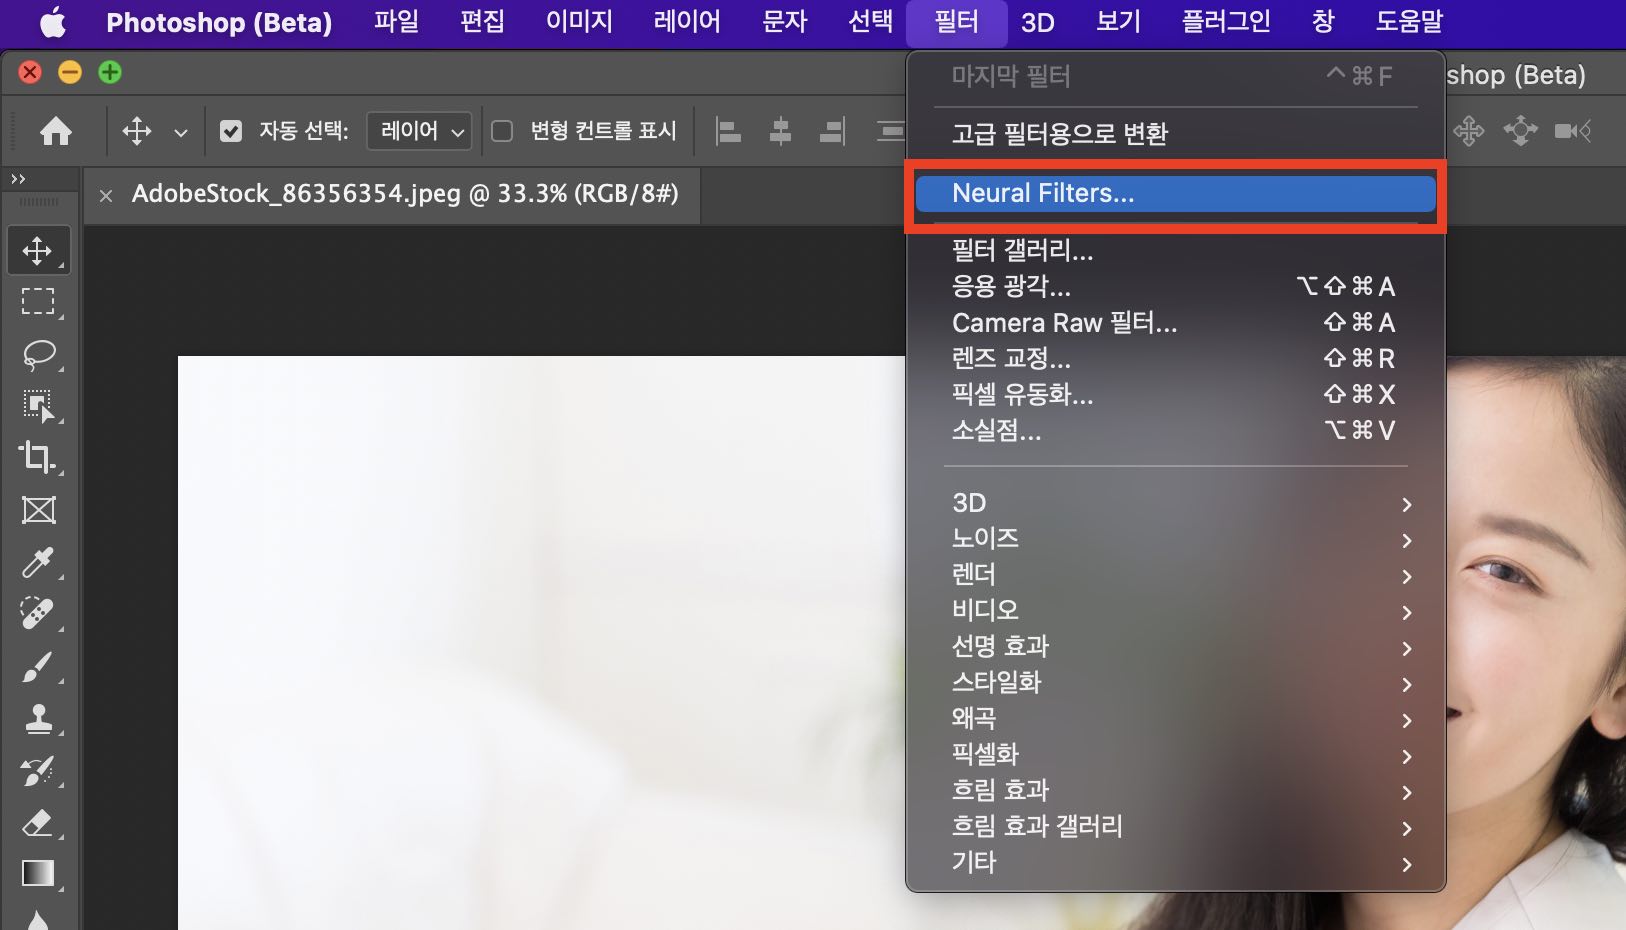1626x930 pixels.
Task: Expand the 흐림 효과 submenu
Action: (1175, 791)
